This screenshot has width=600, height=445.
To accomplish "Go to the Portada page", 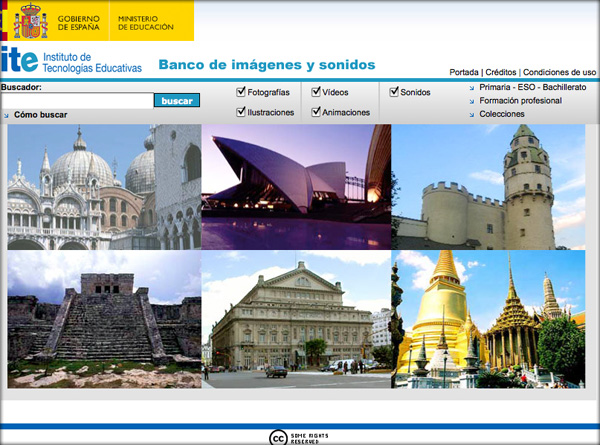I will click(x=464, y=72).
